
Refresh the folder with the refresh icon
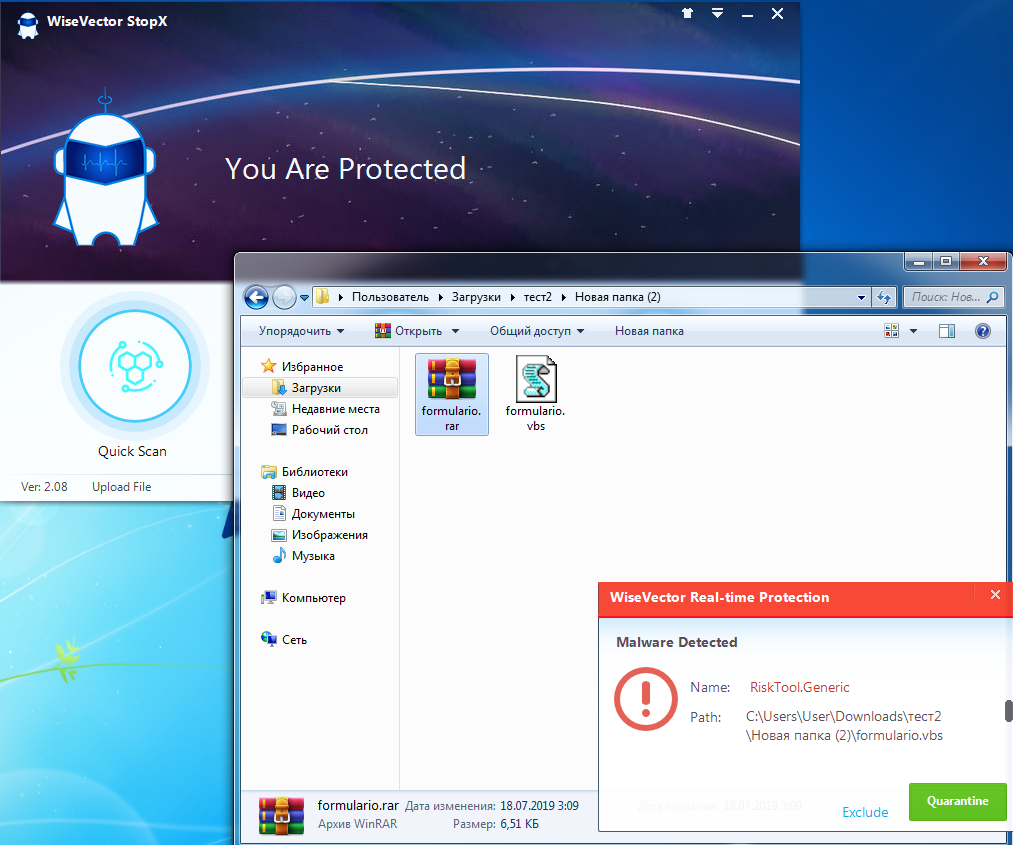pyautogui.click(x=884, y=297)
